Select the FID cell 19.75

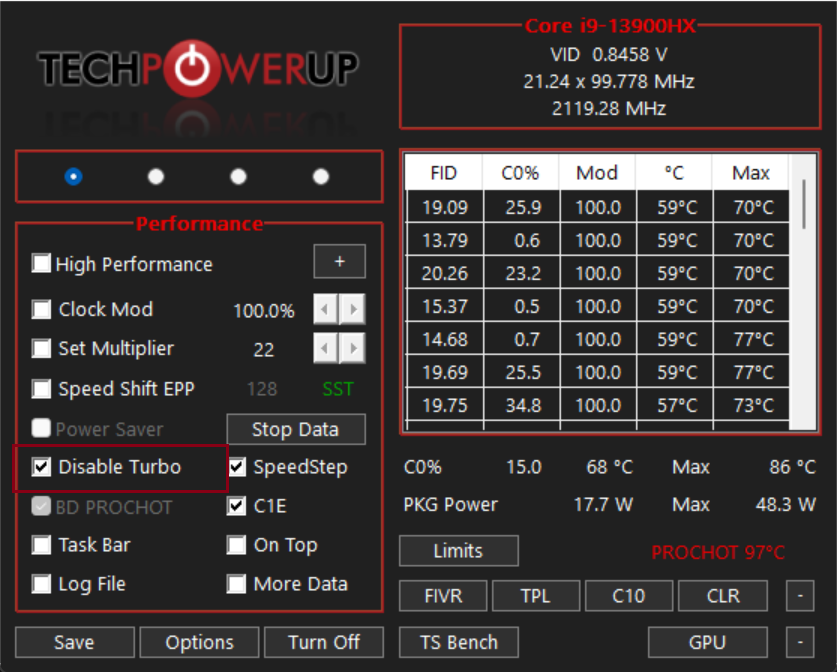445,406
